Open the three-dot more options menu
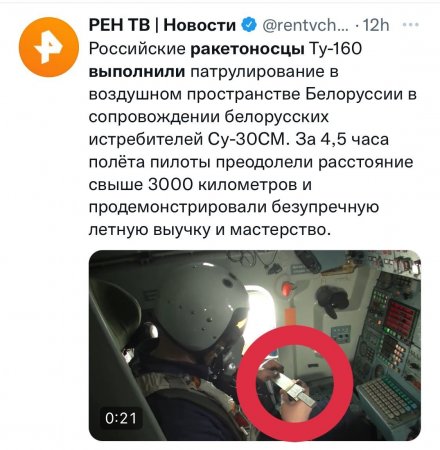 [410, 25]
